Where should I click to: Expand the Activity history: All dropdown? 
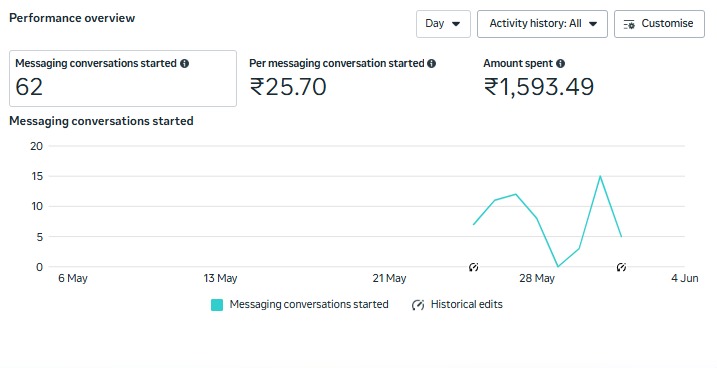point(542,24)
